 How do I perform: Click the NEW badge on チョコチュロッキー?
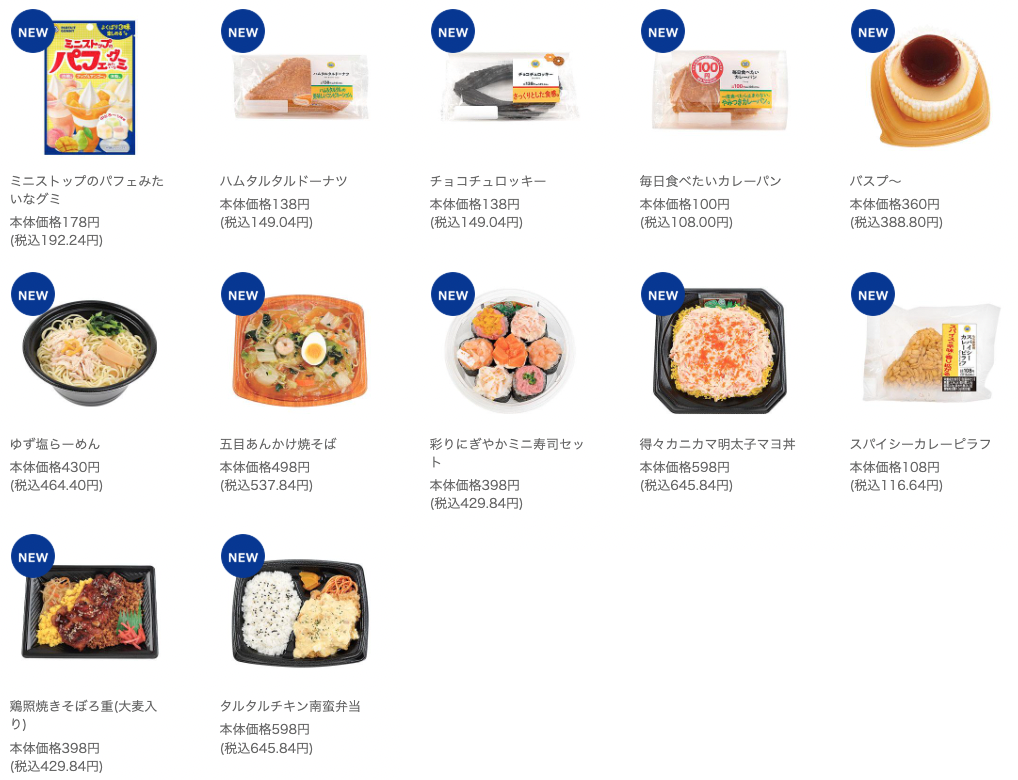tap(453, 31)
